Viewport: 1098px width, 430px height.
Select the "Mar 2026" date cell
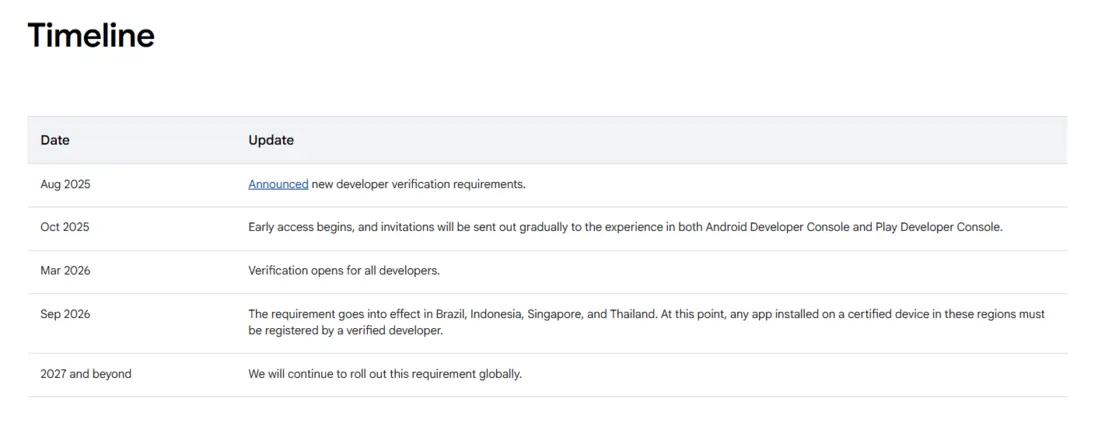pos(65,270)
